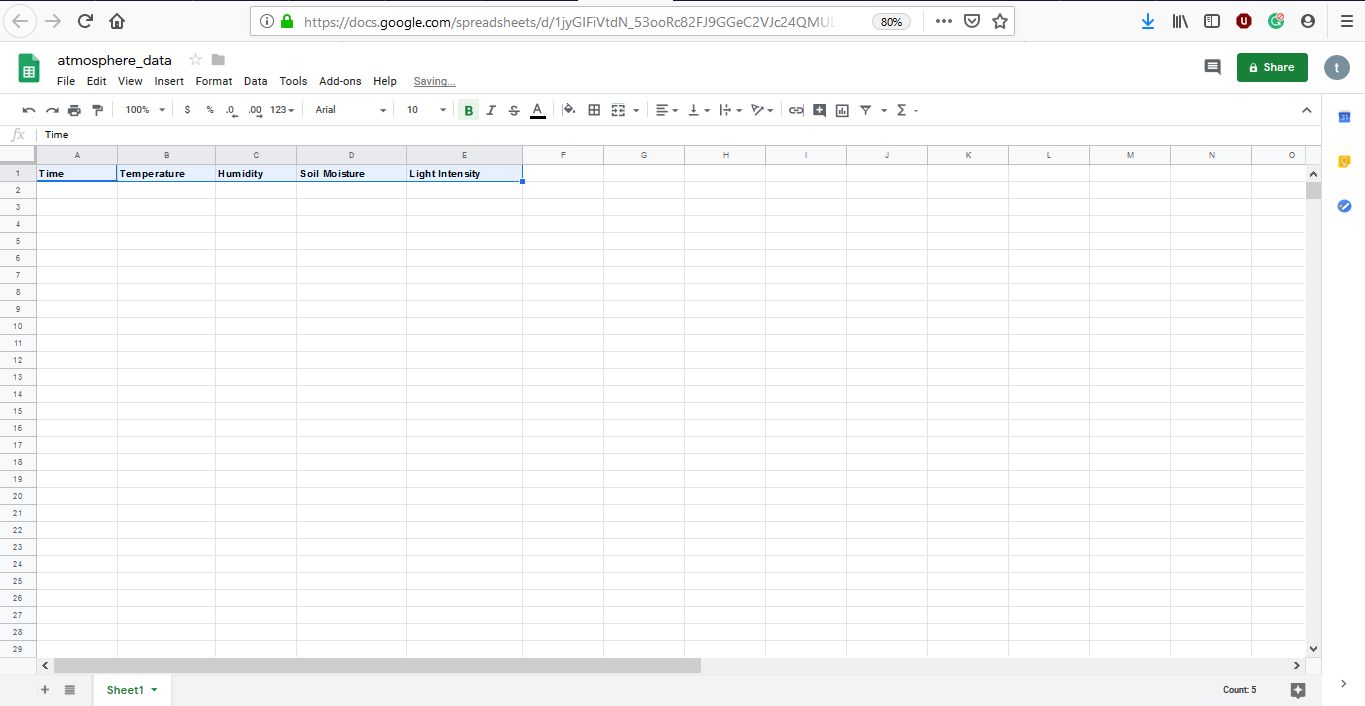The width and height of the screenshot is (1365, 706).
Task: Open Google Calendar side panel
Action: click(x=1344, y=118)
